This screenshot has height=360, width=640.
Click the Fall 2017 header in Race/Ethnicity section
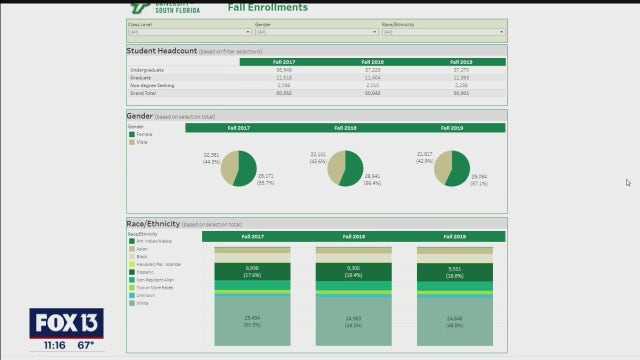(253, 237)
